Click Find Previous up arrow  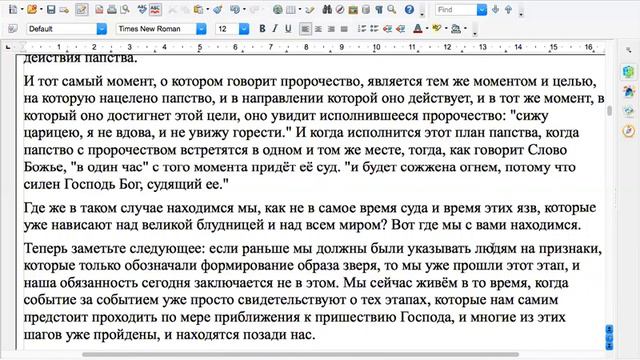coord(508,9)
